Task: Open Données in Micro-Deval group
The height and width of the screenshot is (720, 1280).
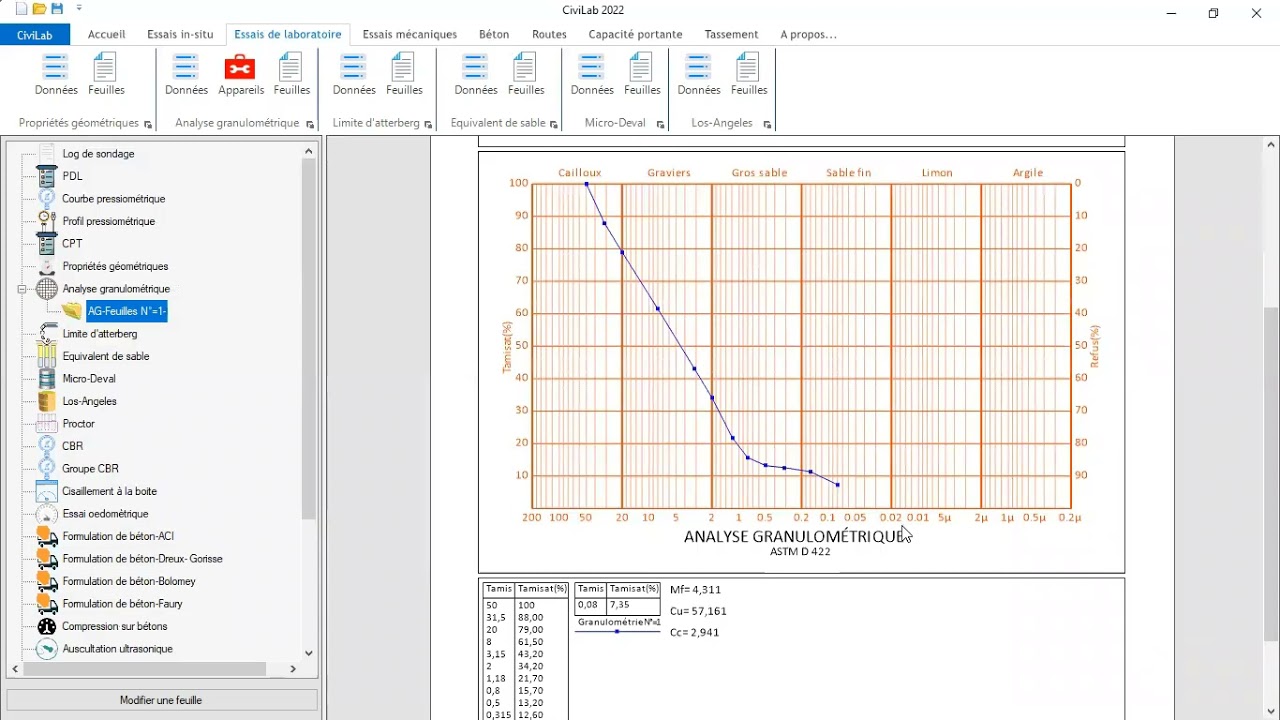Action: 592,74
